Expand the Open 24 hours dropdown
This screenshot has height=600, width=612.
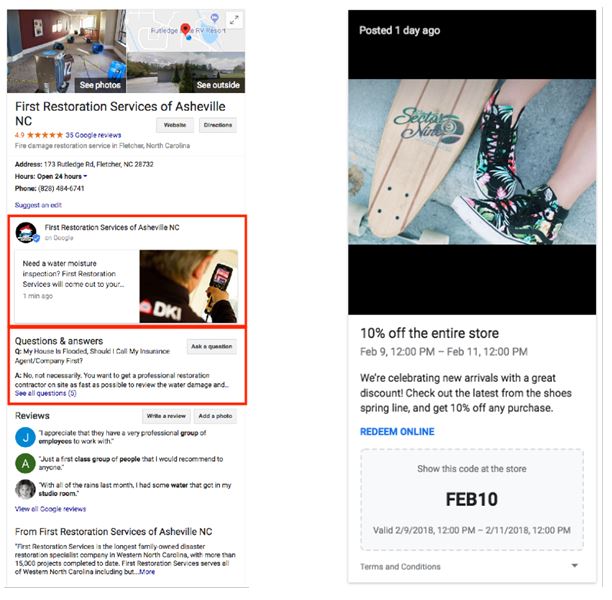(x=85, y=176)
